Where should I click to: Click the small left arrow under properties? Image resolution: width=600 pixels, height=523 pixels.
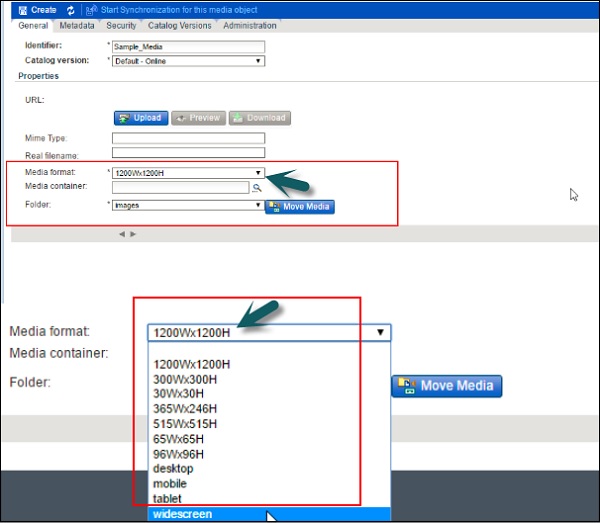point(122,234)
